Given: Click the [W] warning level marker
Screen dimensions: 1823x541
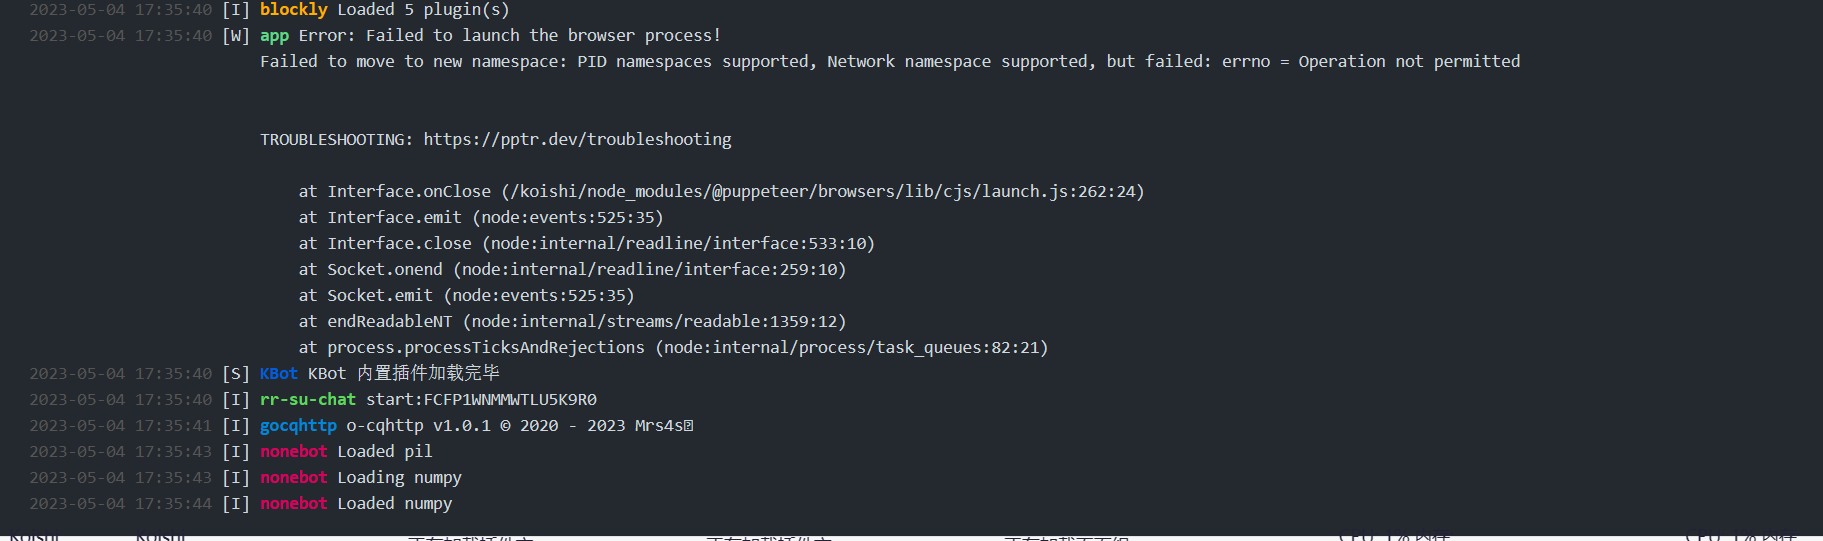Looking at the screenshot, I should click(236, 36).
